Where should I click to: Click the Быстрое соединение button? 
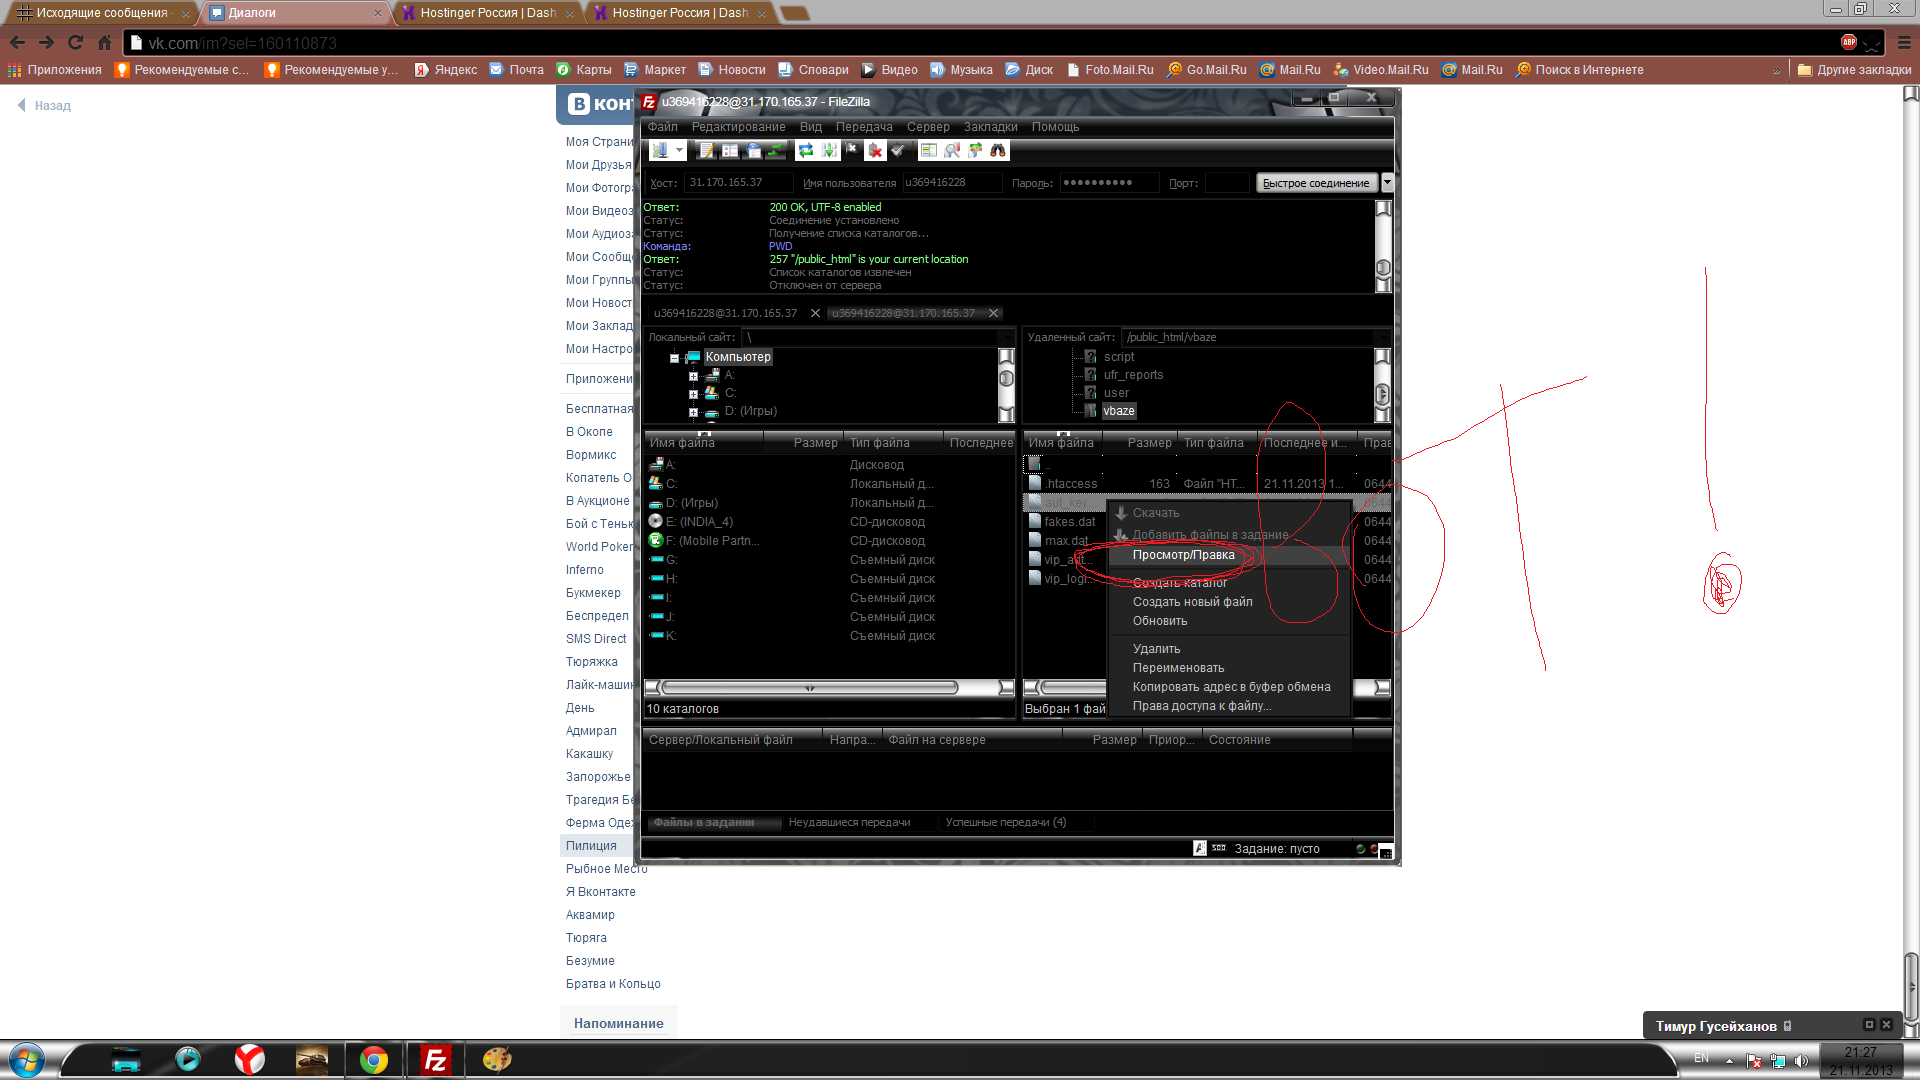[1316, 183]
